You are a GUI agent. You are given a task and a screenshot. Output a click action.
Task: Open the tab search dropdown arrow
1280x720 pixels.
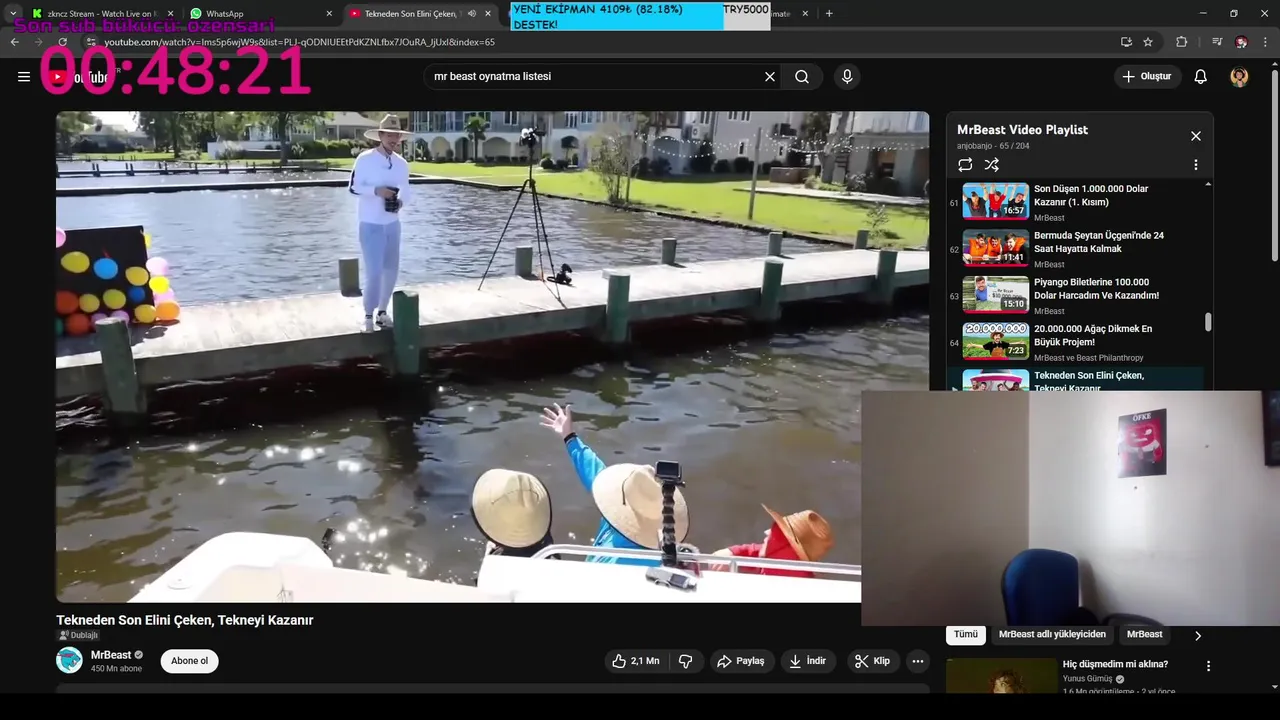pos(13,13)
